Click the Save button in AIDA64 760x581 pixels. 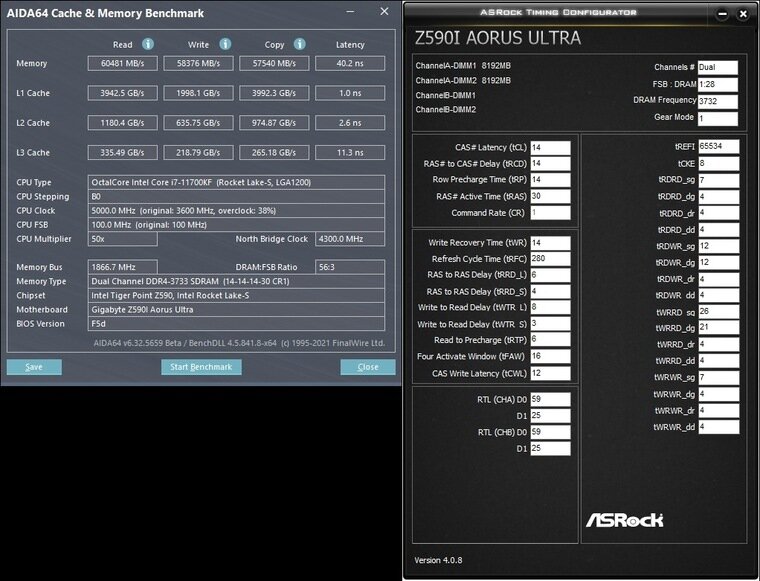(x=34, y=367)
